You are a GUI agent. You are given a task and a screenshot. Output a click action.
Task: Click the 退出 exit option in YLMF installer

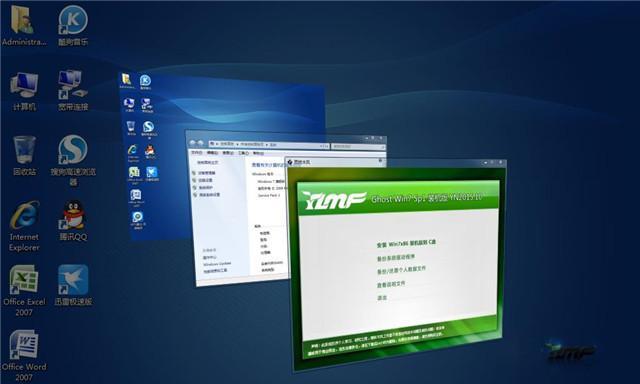(382, 298)
